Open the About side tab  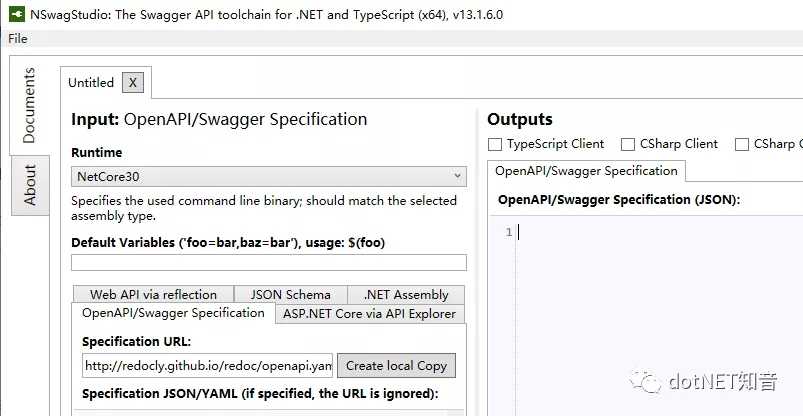coord(30,185)
